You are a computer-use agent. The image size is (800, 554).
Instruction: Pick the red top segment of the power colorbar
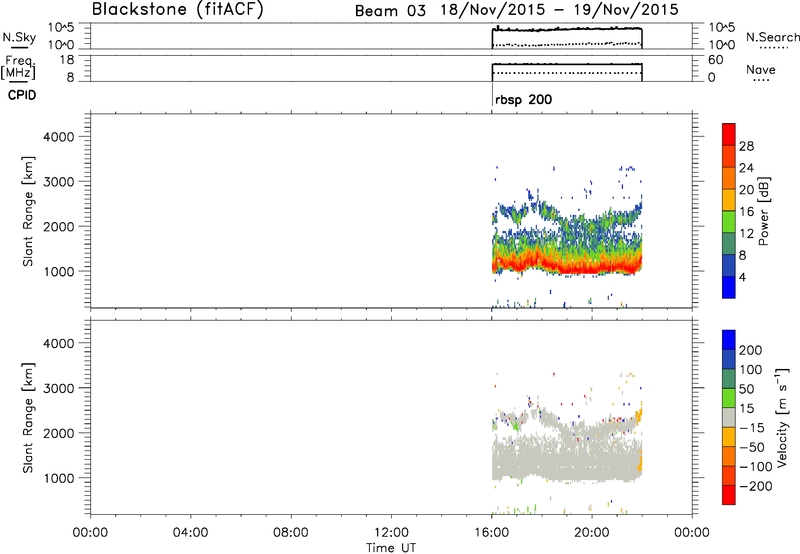[x=729, y=134]
